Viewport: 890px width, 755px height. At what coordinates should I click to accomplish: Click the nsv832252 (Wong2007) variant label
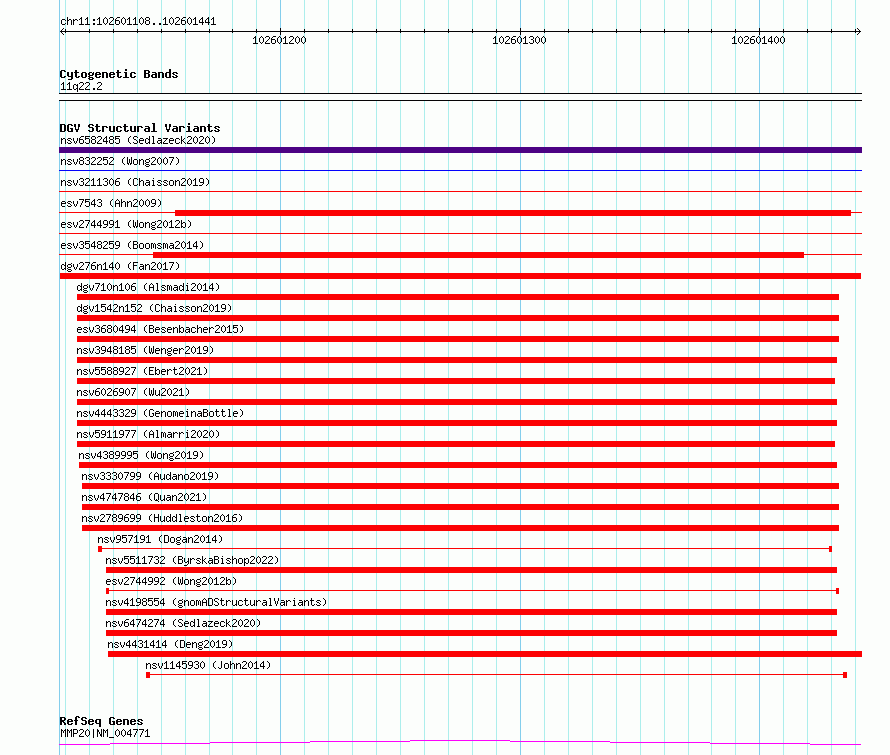point(120,161)
